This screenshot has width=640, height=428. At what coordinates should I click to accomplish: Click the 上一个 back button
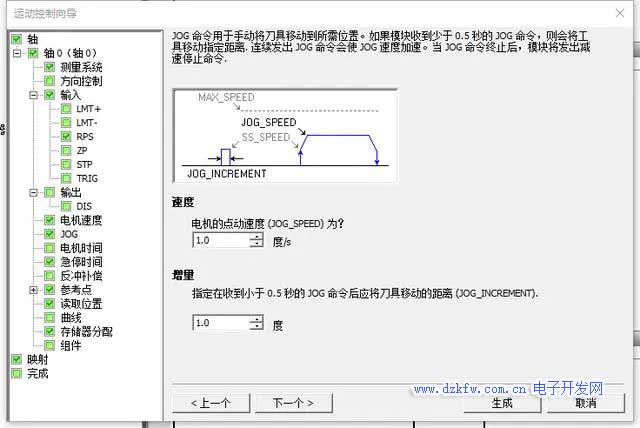click(209, 403)
